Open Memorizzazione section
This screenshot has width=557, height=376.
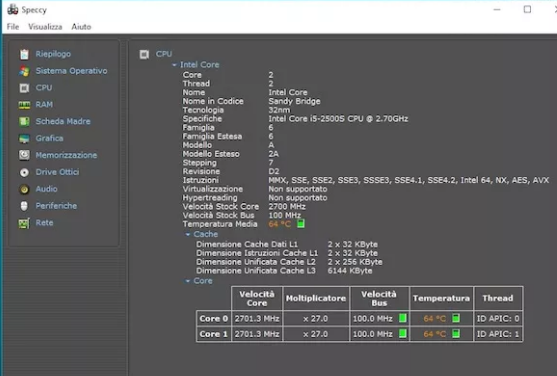point(66,155)
